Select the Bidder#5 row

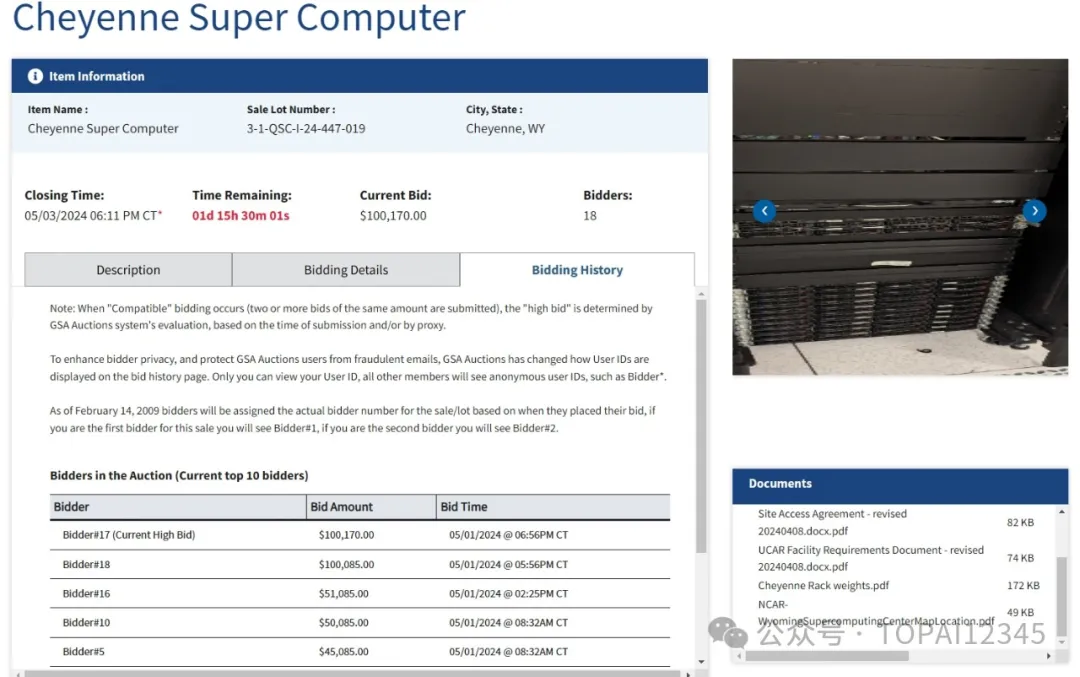pos(360,652)
